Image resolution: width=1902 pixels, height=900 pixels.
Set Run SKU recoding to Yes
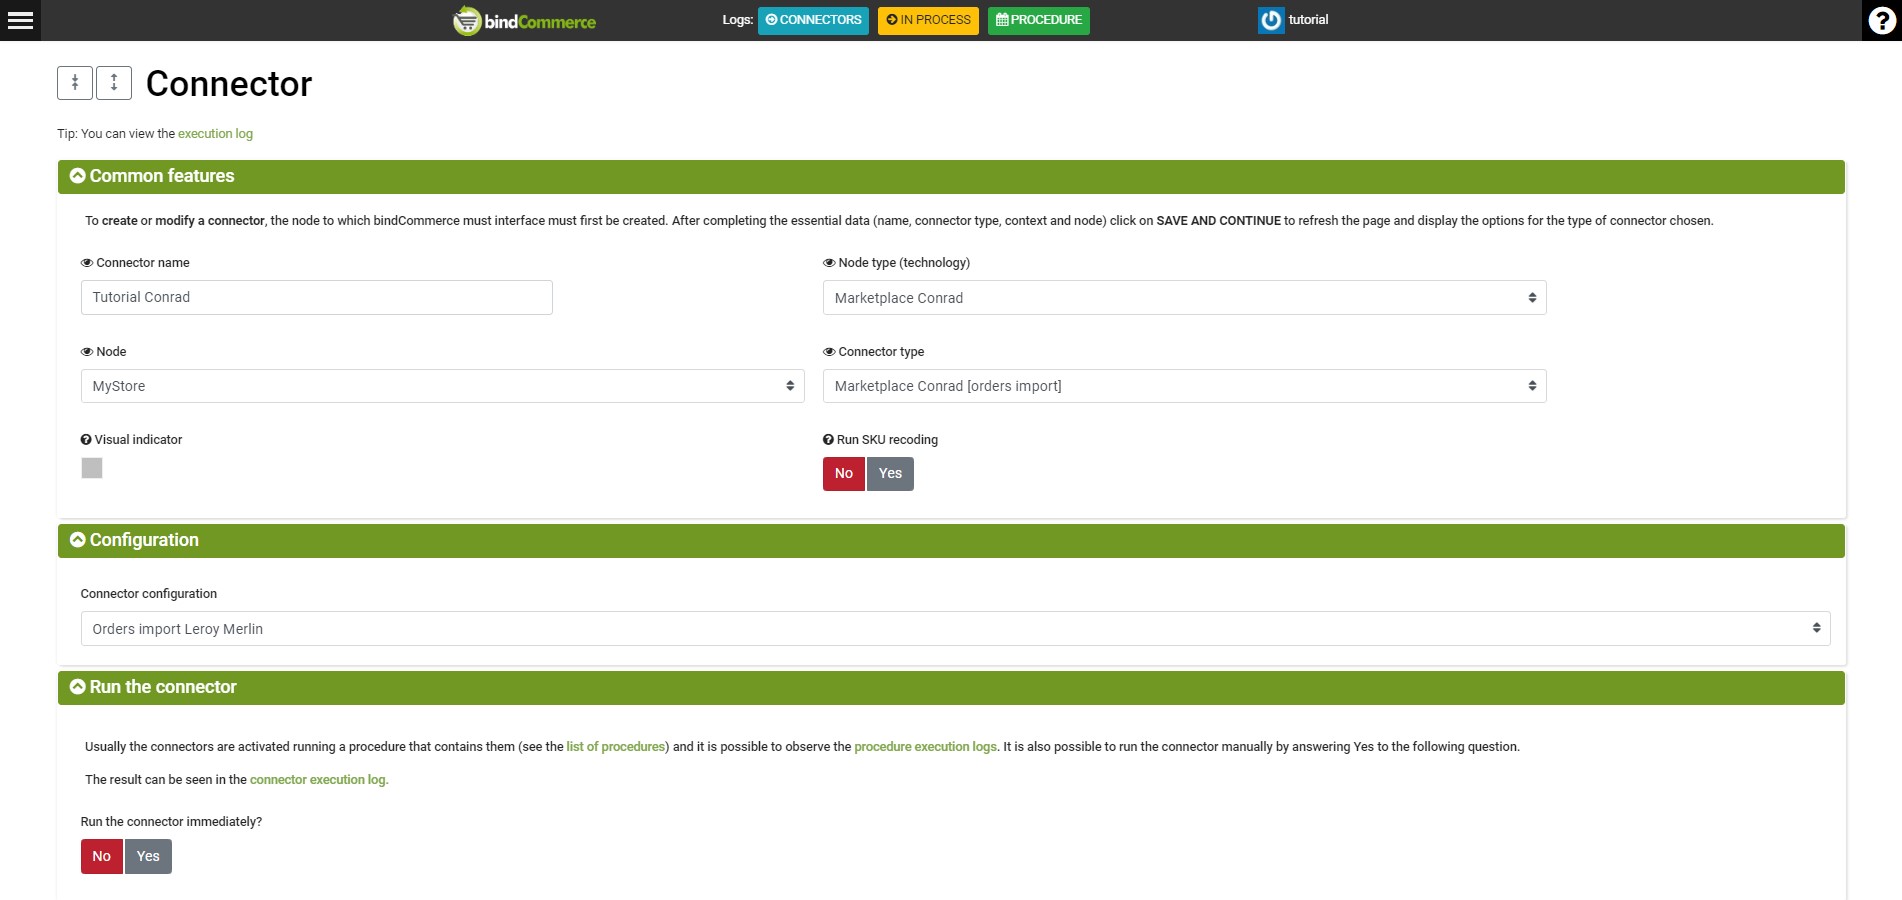pyautogui.click(x=890, y=474)
